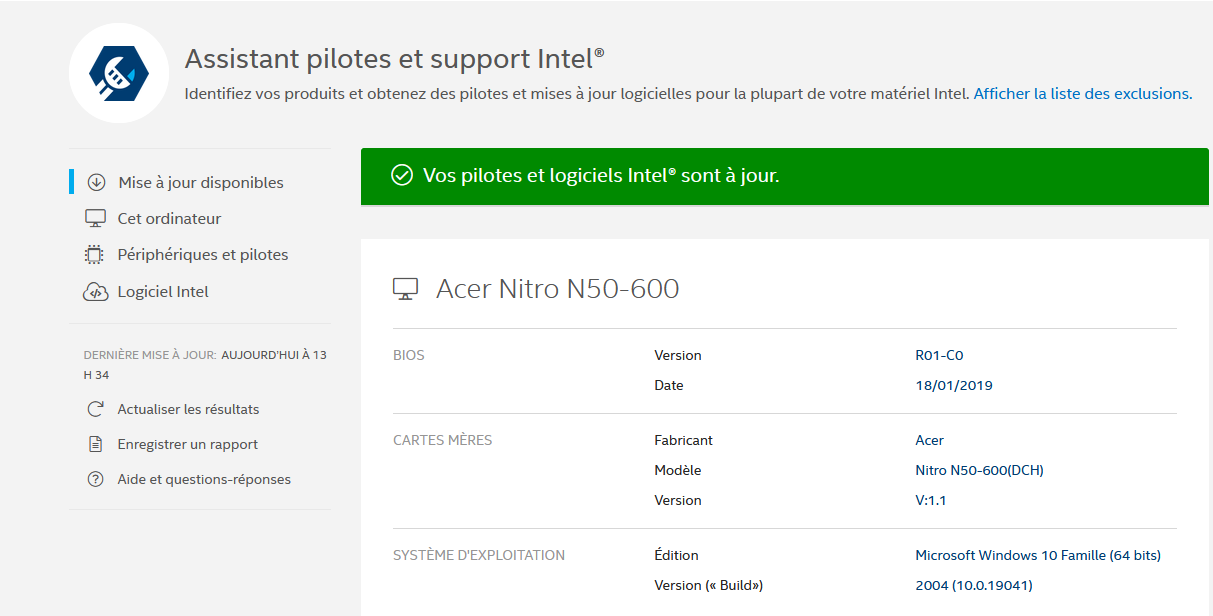The image size is (1213, 616).
Task: Click the Acer Nitro N50-600 heading
Action: click(558, 290)
